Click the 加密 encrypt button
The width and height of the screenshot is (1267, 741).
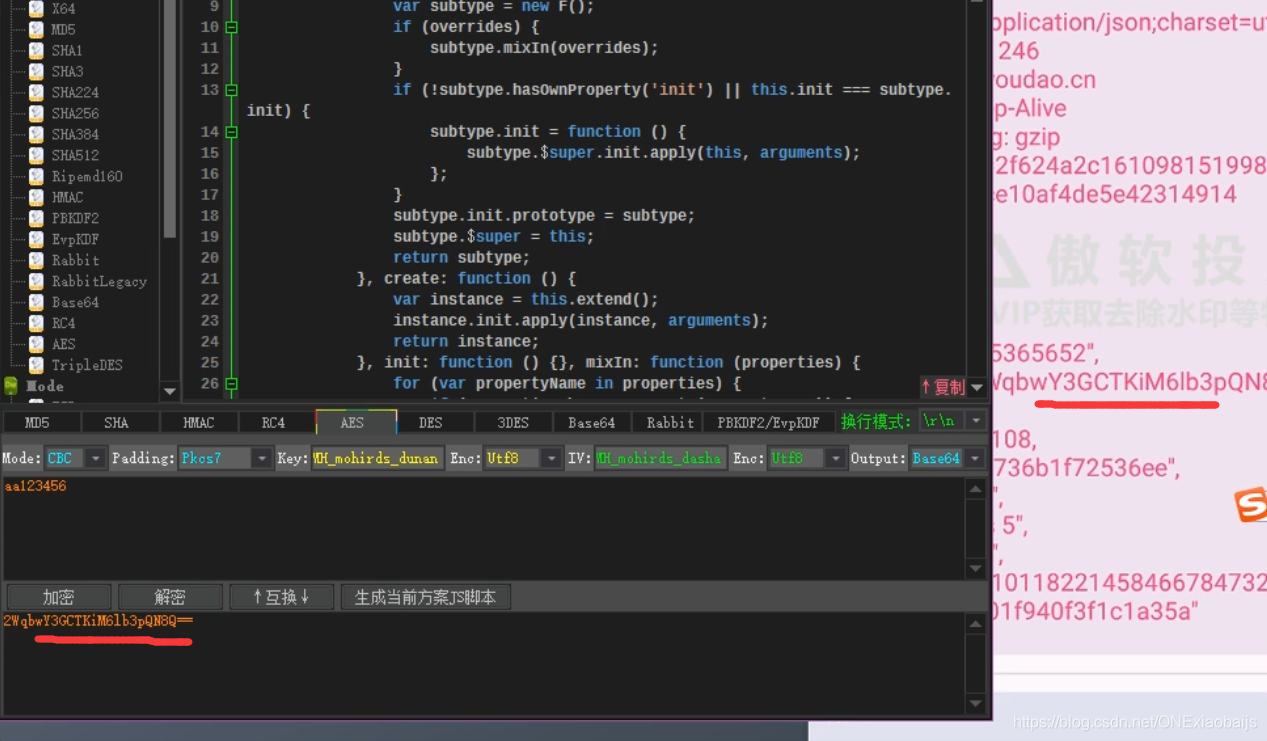pos(59,597)
